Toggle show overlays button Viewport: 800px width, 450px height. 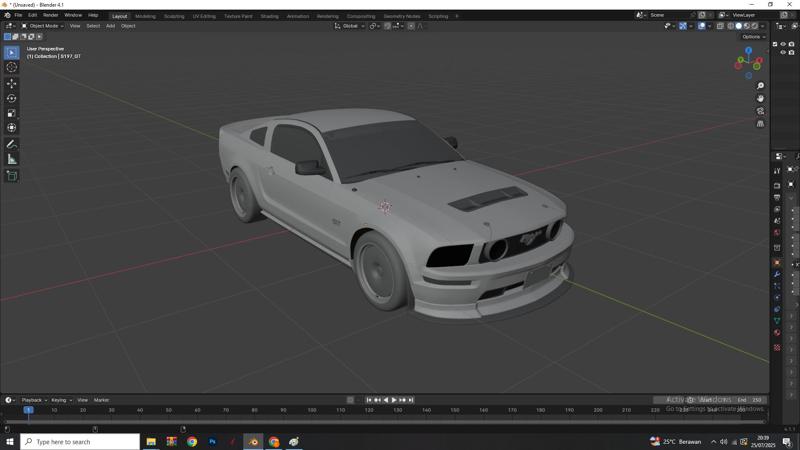coord(702,26)
